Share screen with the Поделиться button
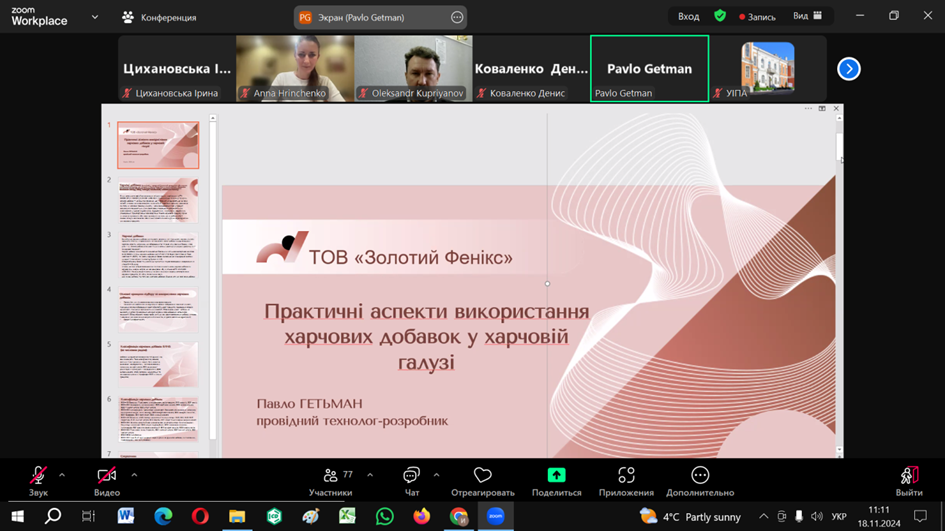This screenshot has height=531, width=945. point(556,481)
